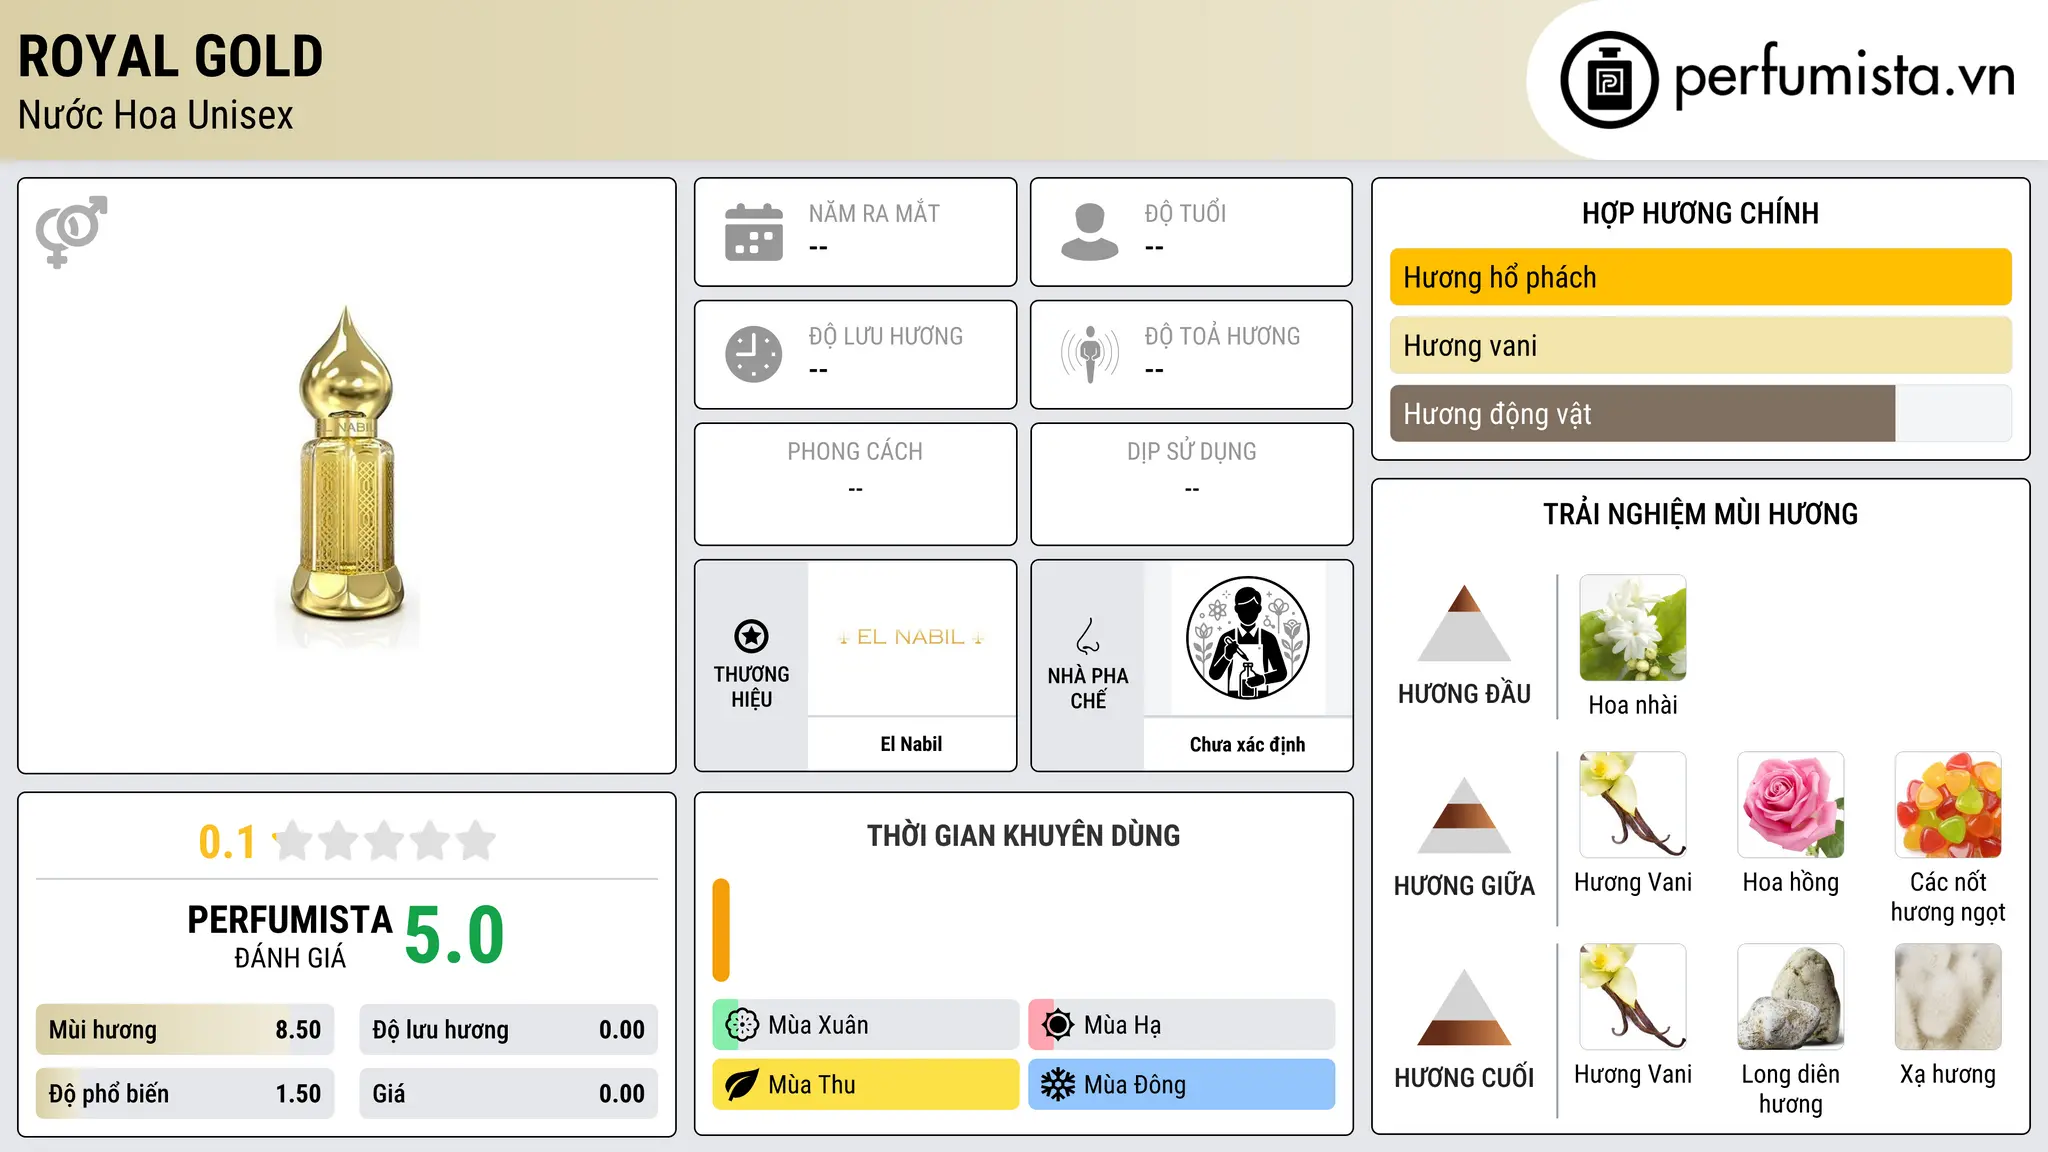
Task: Click the orange recommended time bar
Action: tap(721, 930)
